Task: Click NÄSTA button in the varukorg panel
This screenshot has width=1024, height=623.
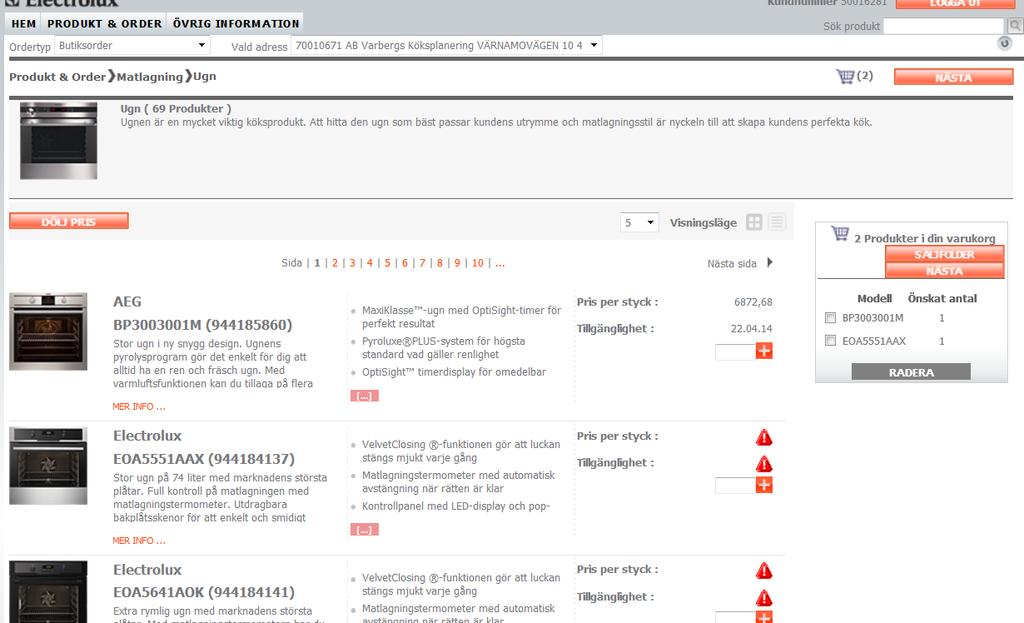Action: [944, 270]
